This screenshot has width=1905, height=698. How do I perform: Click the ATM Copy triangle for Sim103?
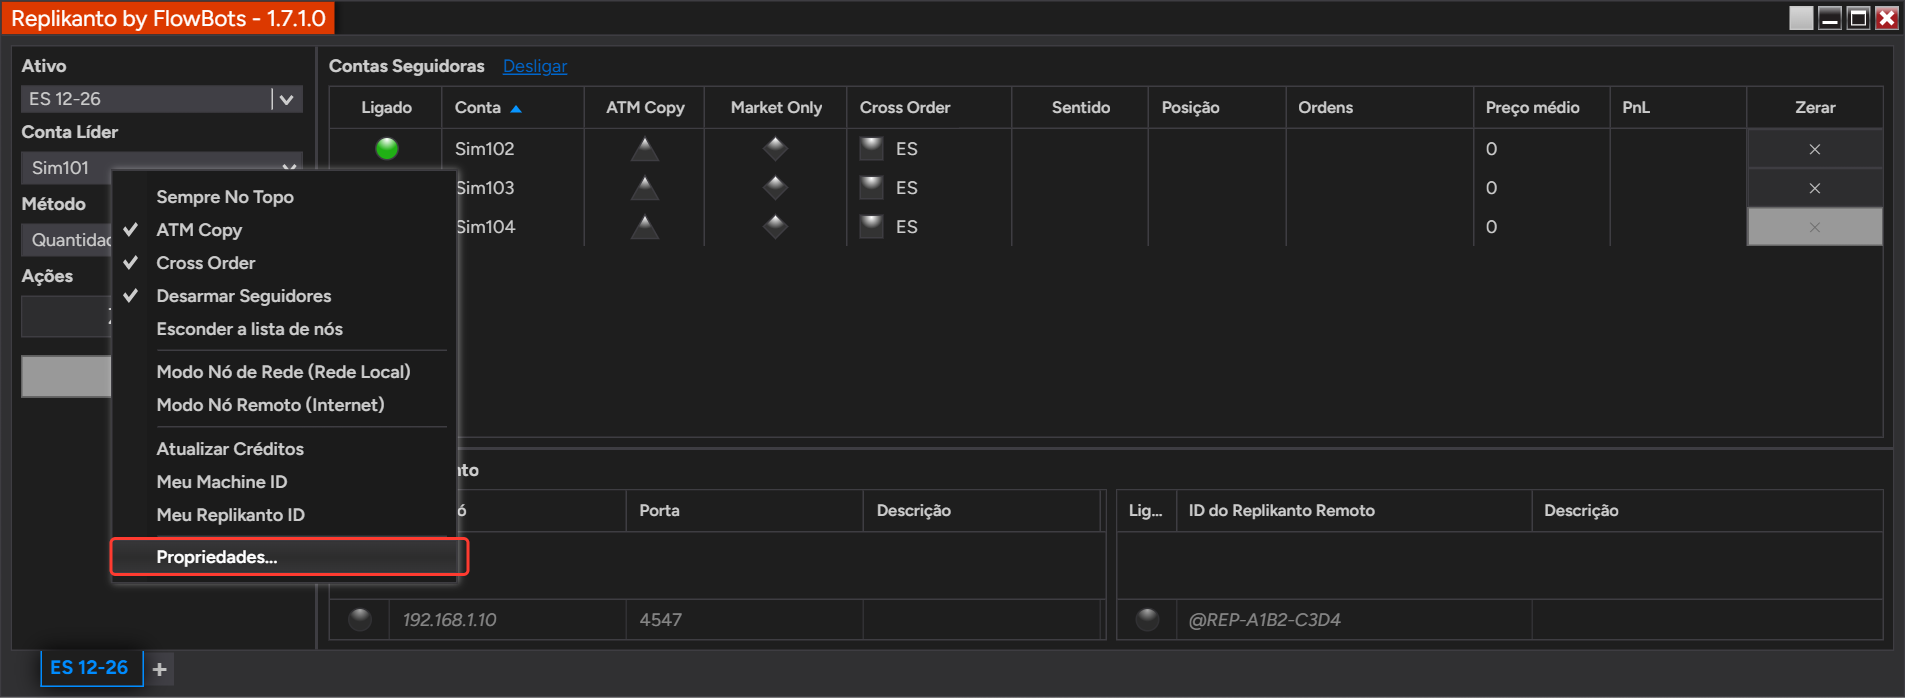point(645,188)
